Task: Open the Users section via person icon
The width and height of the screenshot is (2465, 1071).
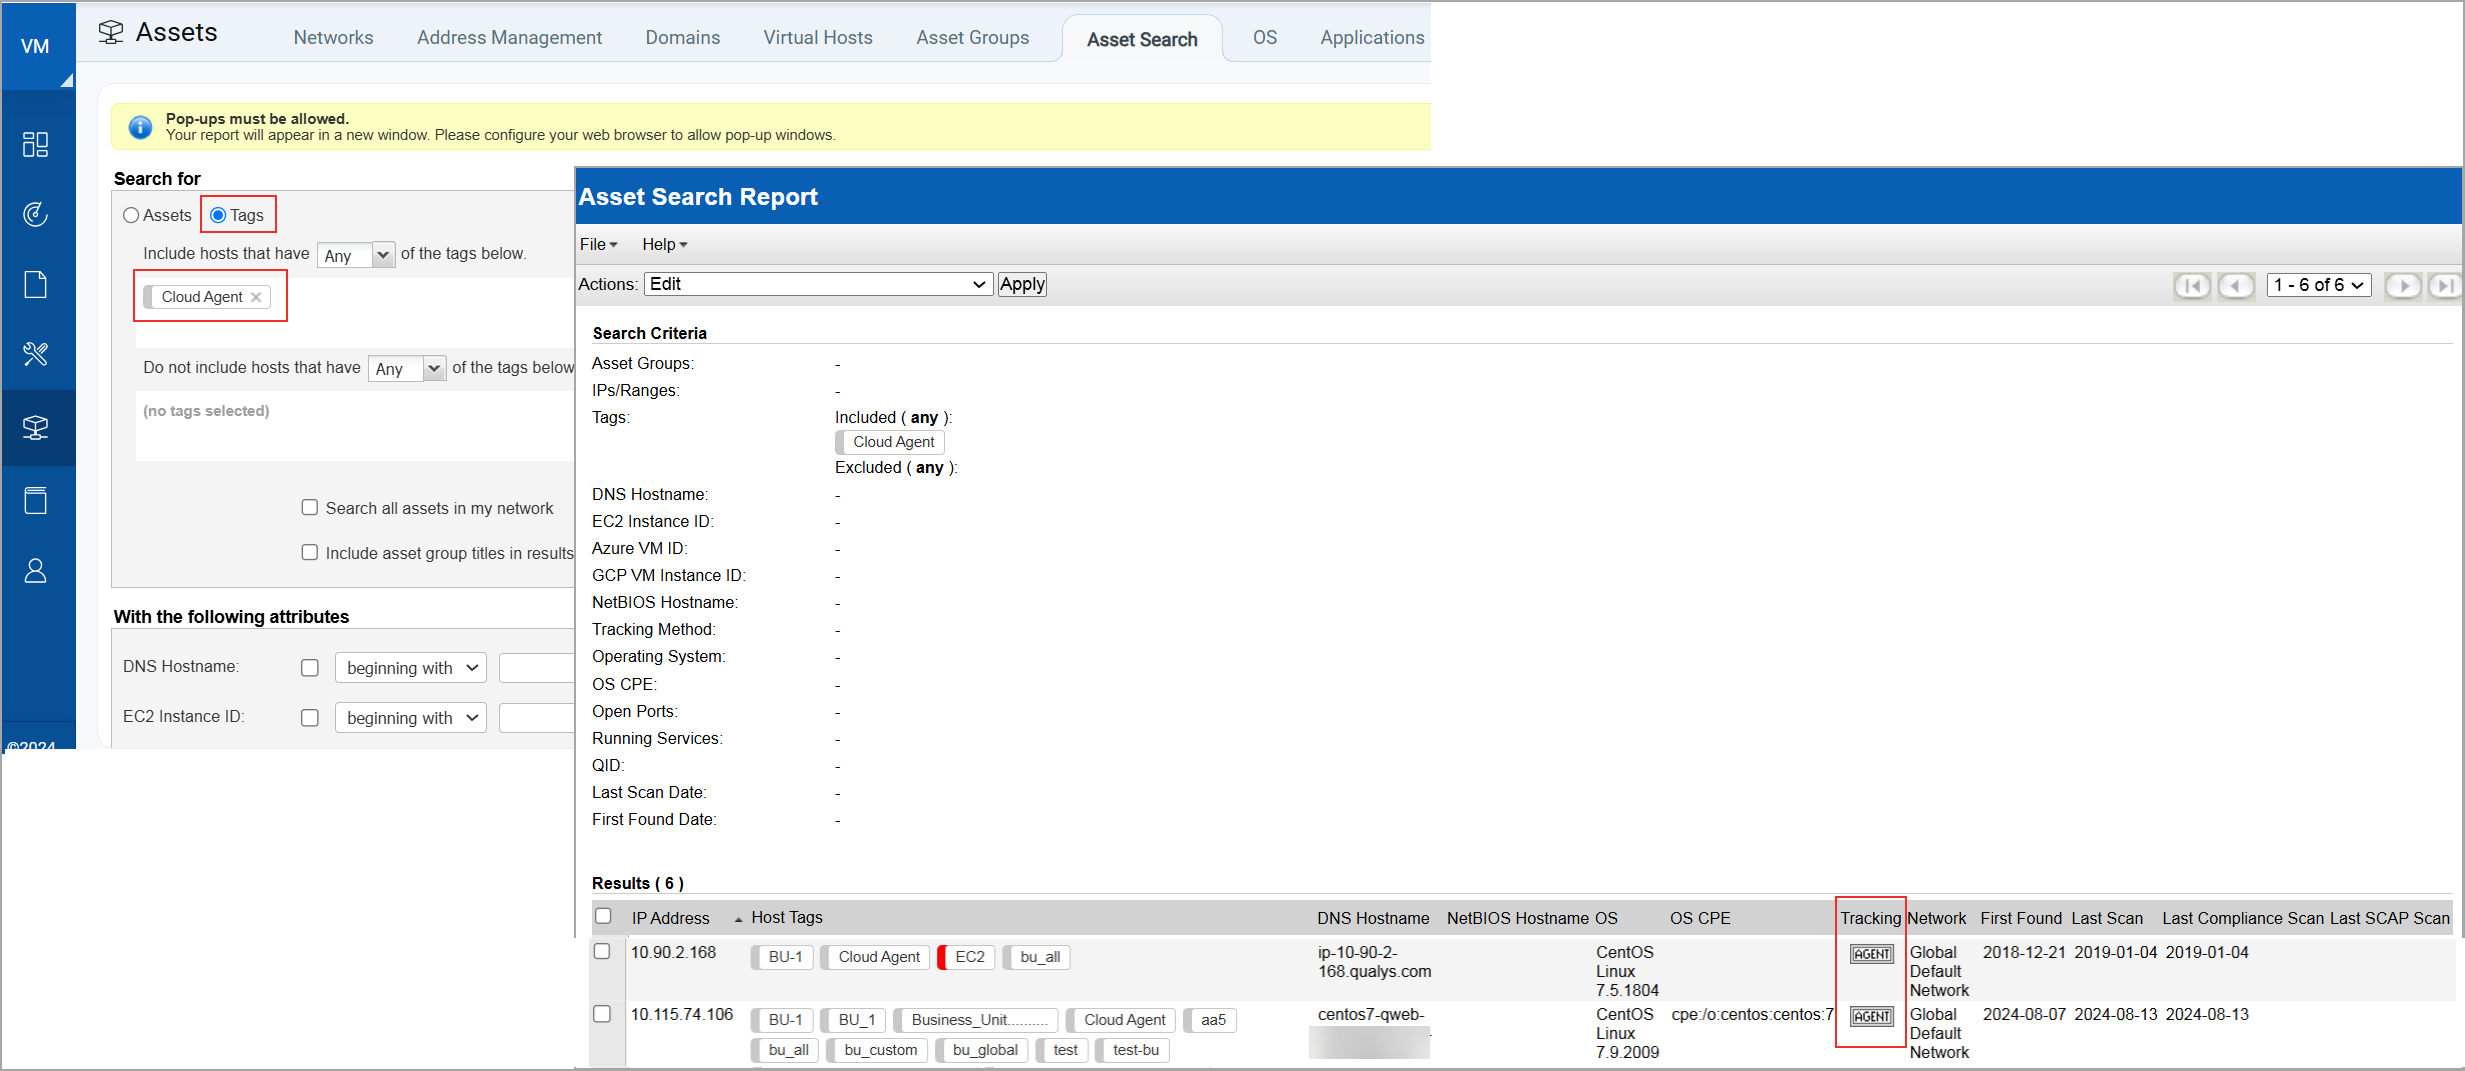Action: pos(36,570)
